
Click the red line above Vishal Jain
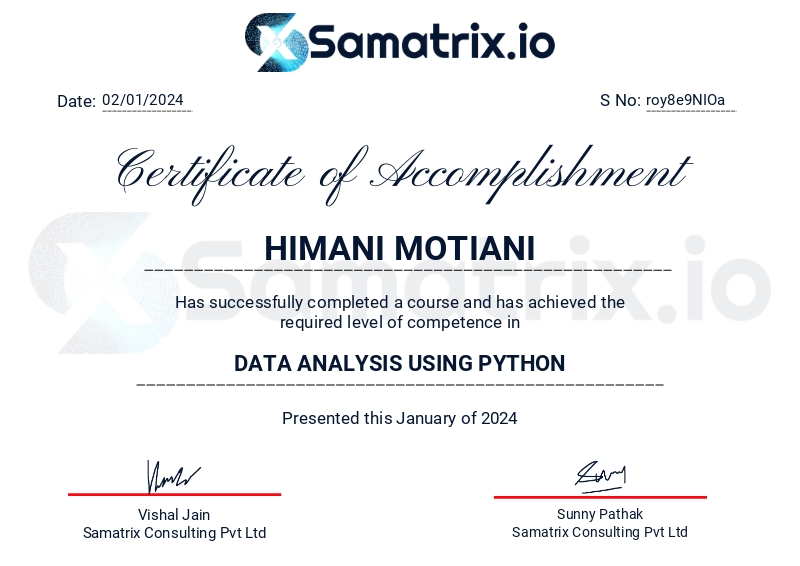point(174,494)
